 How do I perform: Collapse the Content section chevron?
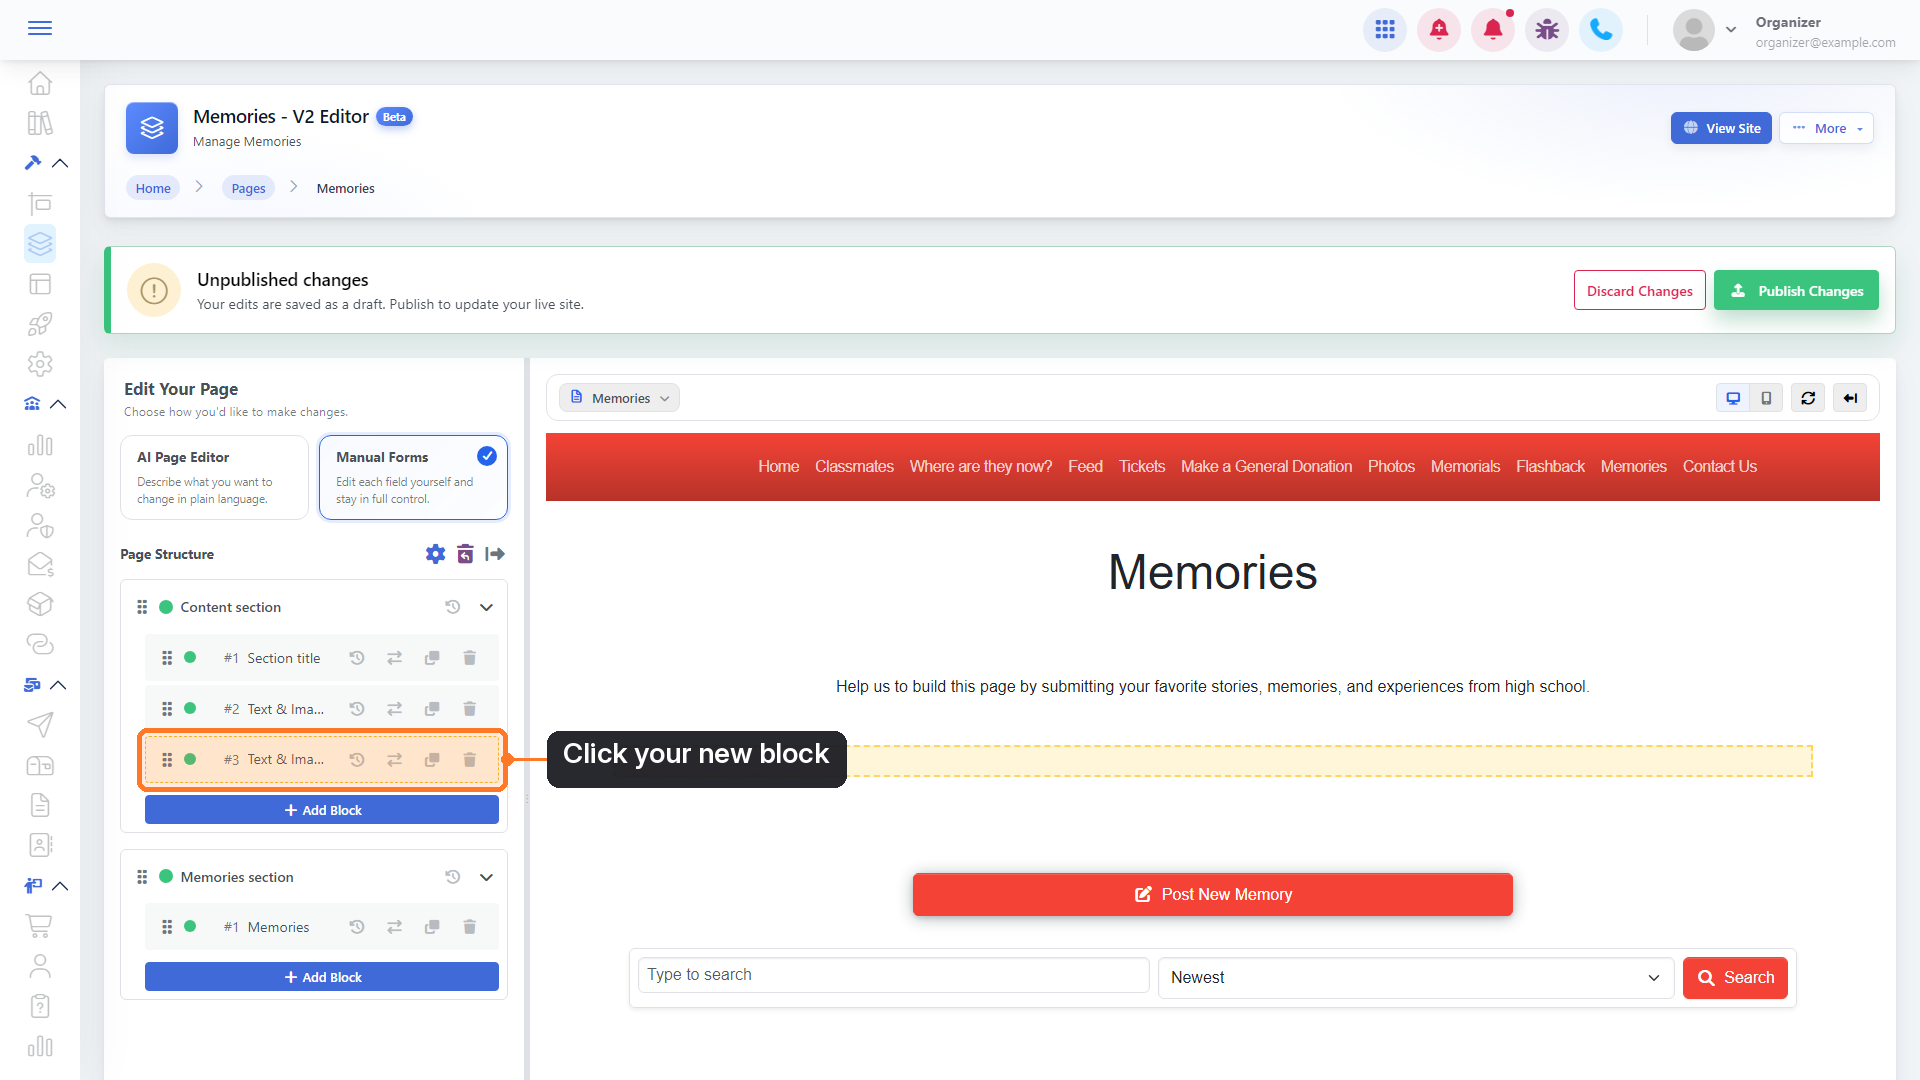[486, 607]
